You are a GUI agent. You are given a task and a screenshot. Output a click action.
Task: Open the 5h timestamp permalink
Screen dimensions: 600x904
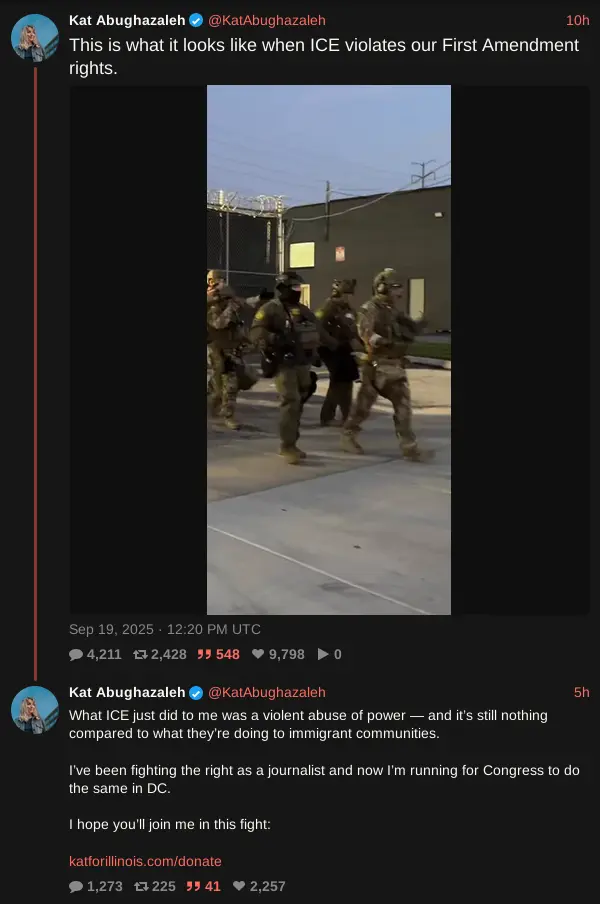(582, 692)
